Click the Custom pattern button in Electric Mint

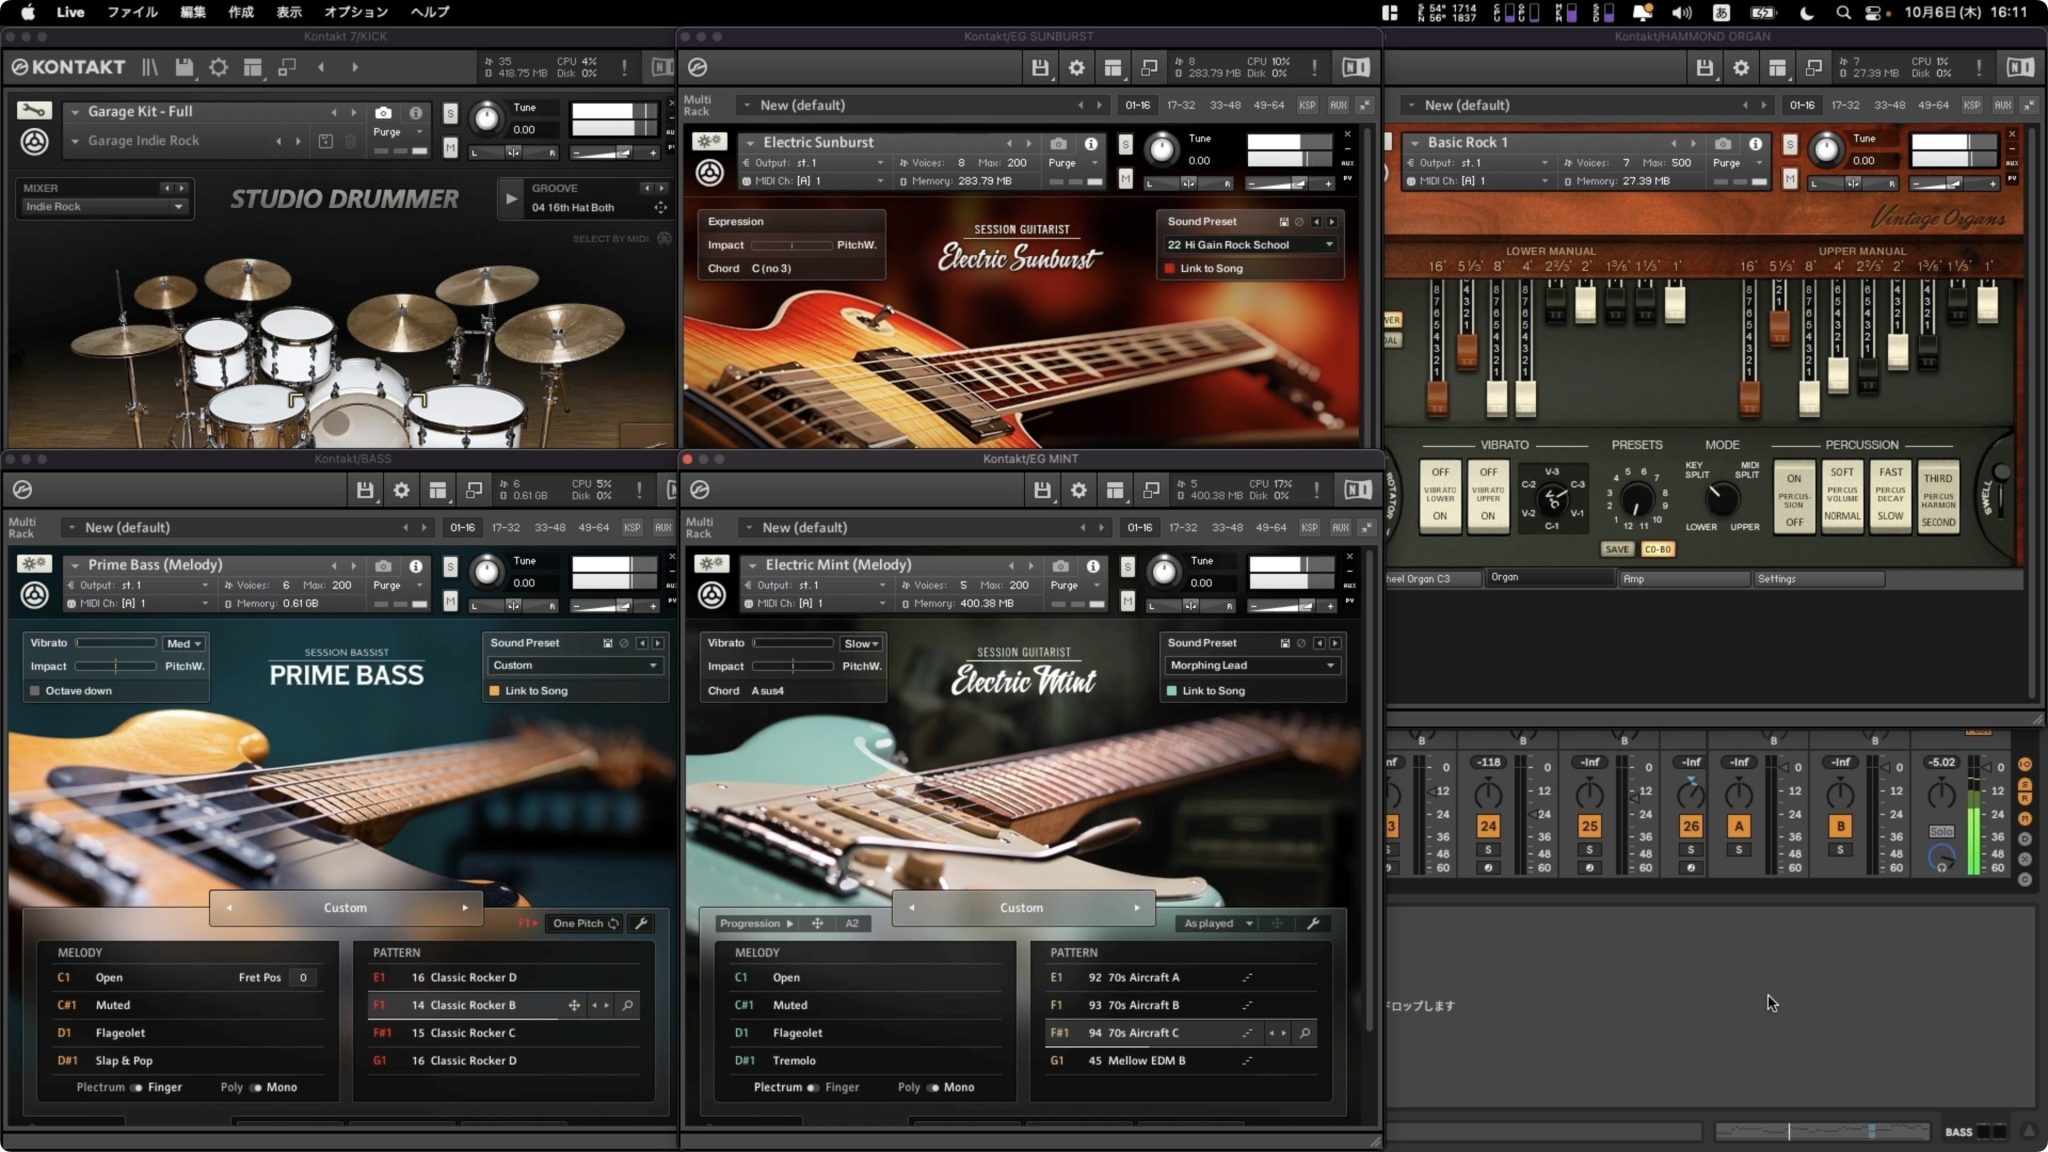[x=1022, y=907]
